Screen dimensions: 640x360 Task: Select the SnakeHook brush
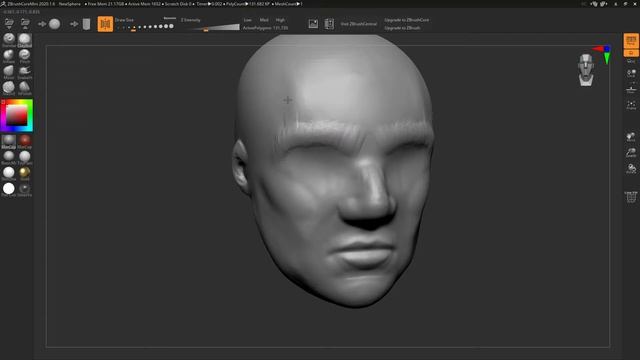pos(24,72)
